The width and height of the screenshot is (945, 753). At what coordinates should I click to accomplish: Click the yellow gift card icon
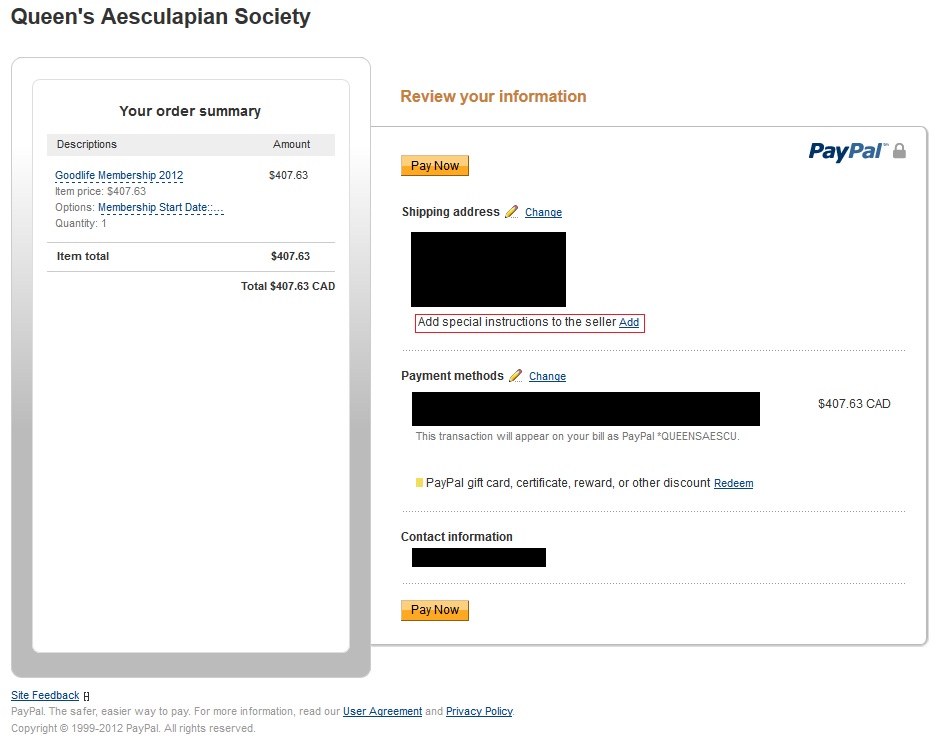pos(419,483)
